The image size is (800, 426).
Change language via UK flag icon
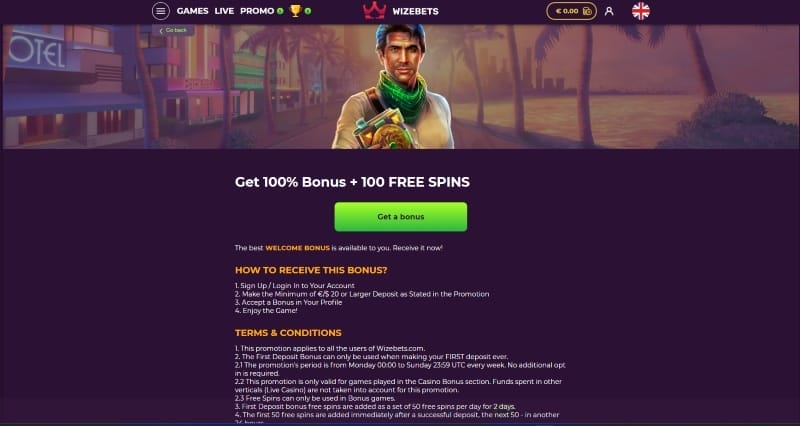(x=641, y=11)
